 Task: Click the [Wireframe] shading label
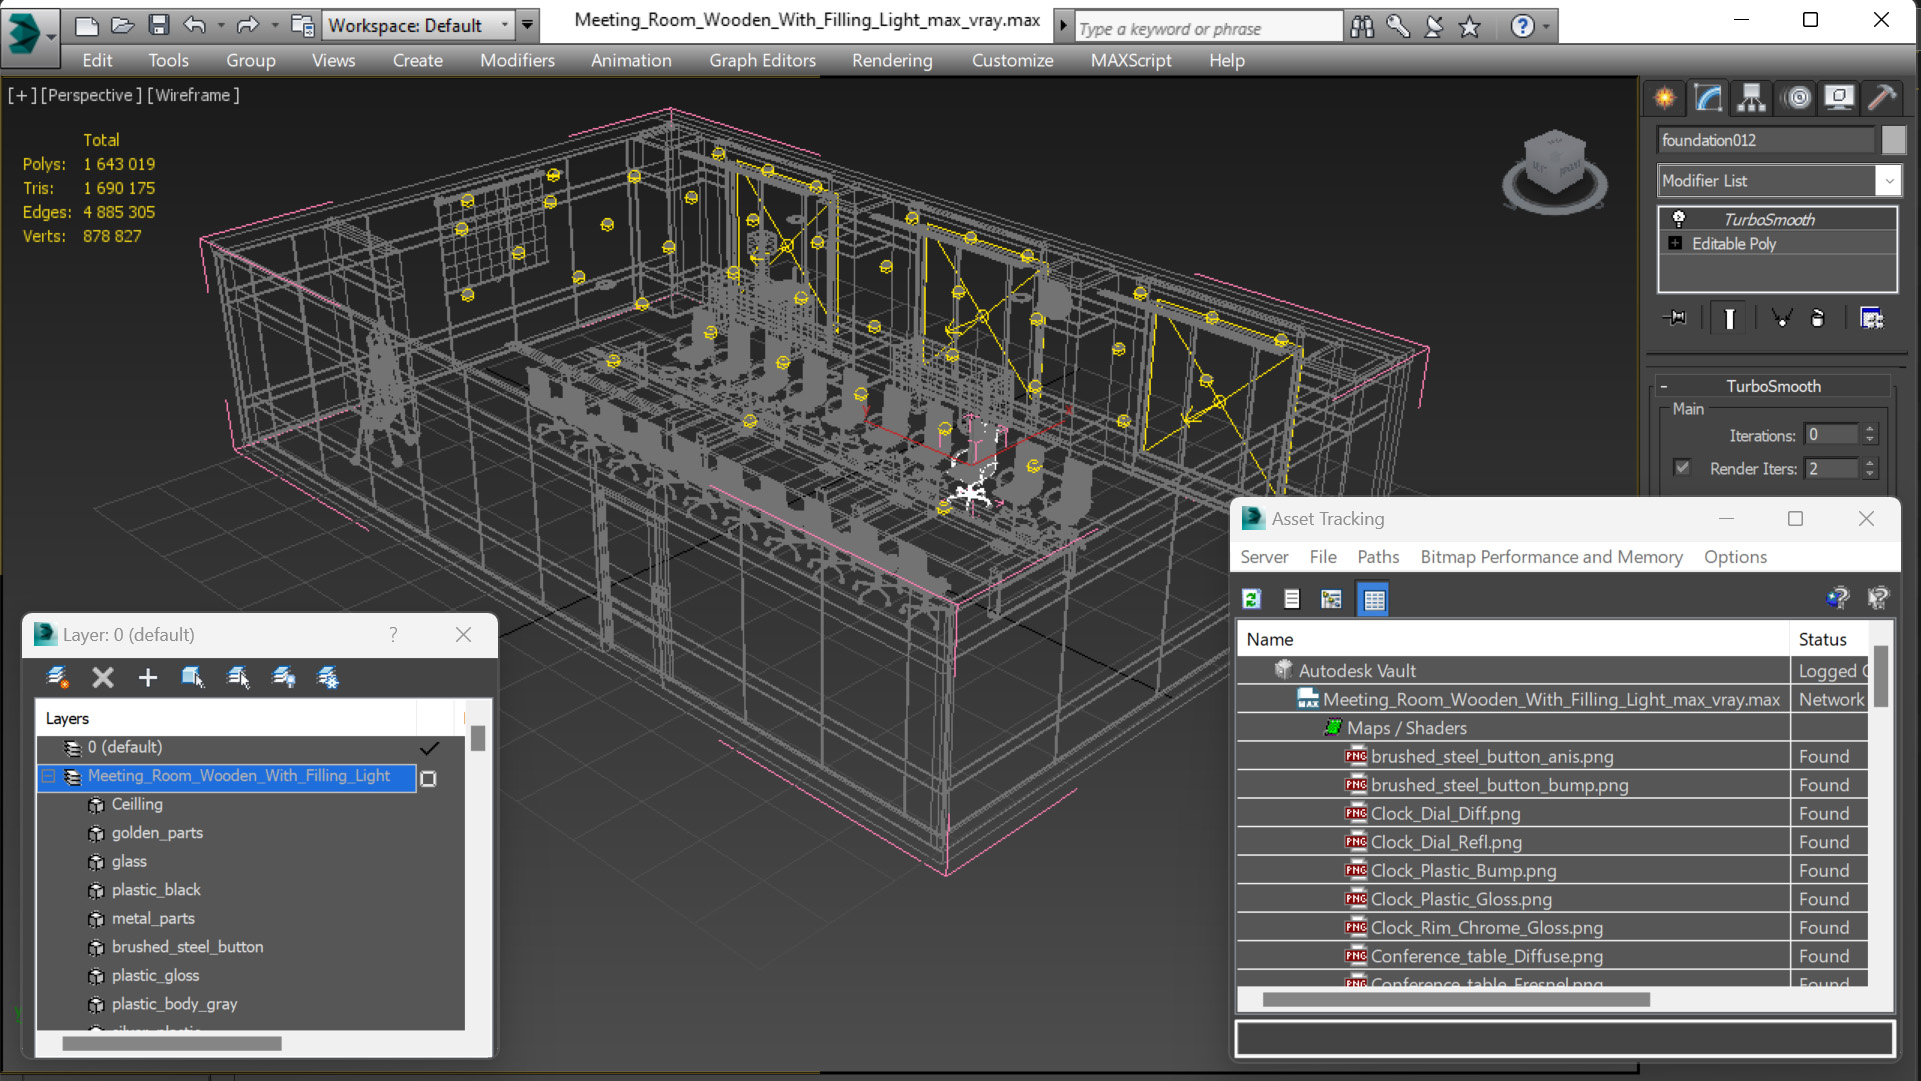click(194, 95)
